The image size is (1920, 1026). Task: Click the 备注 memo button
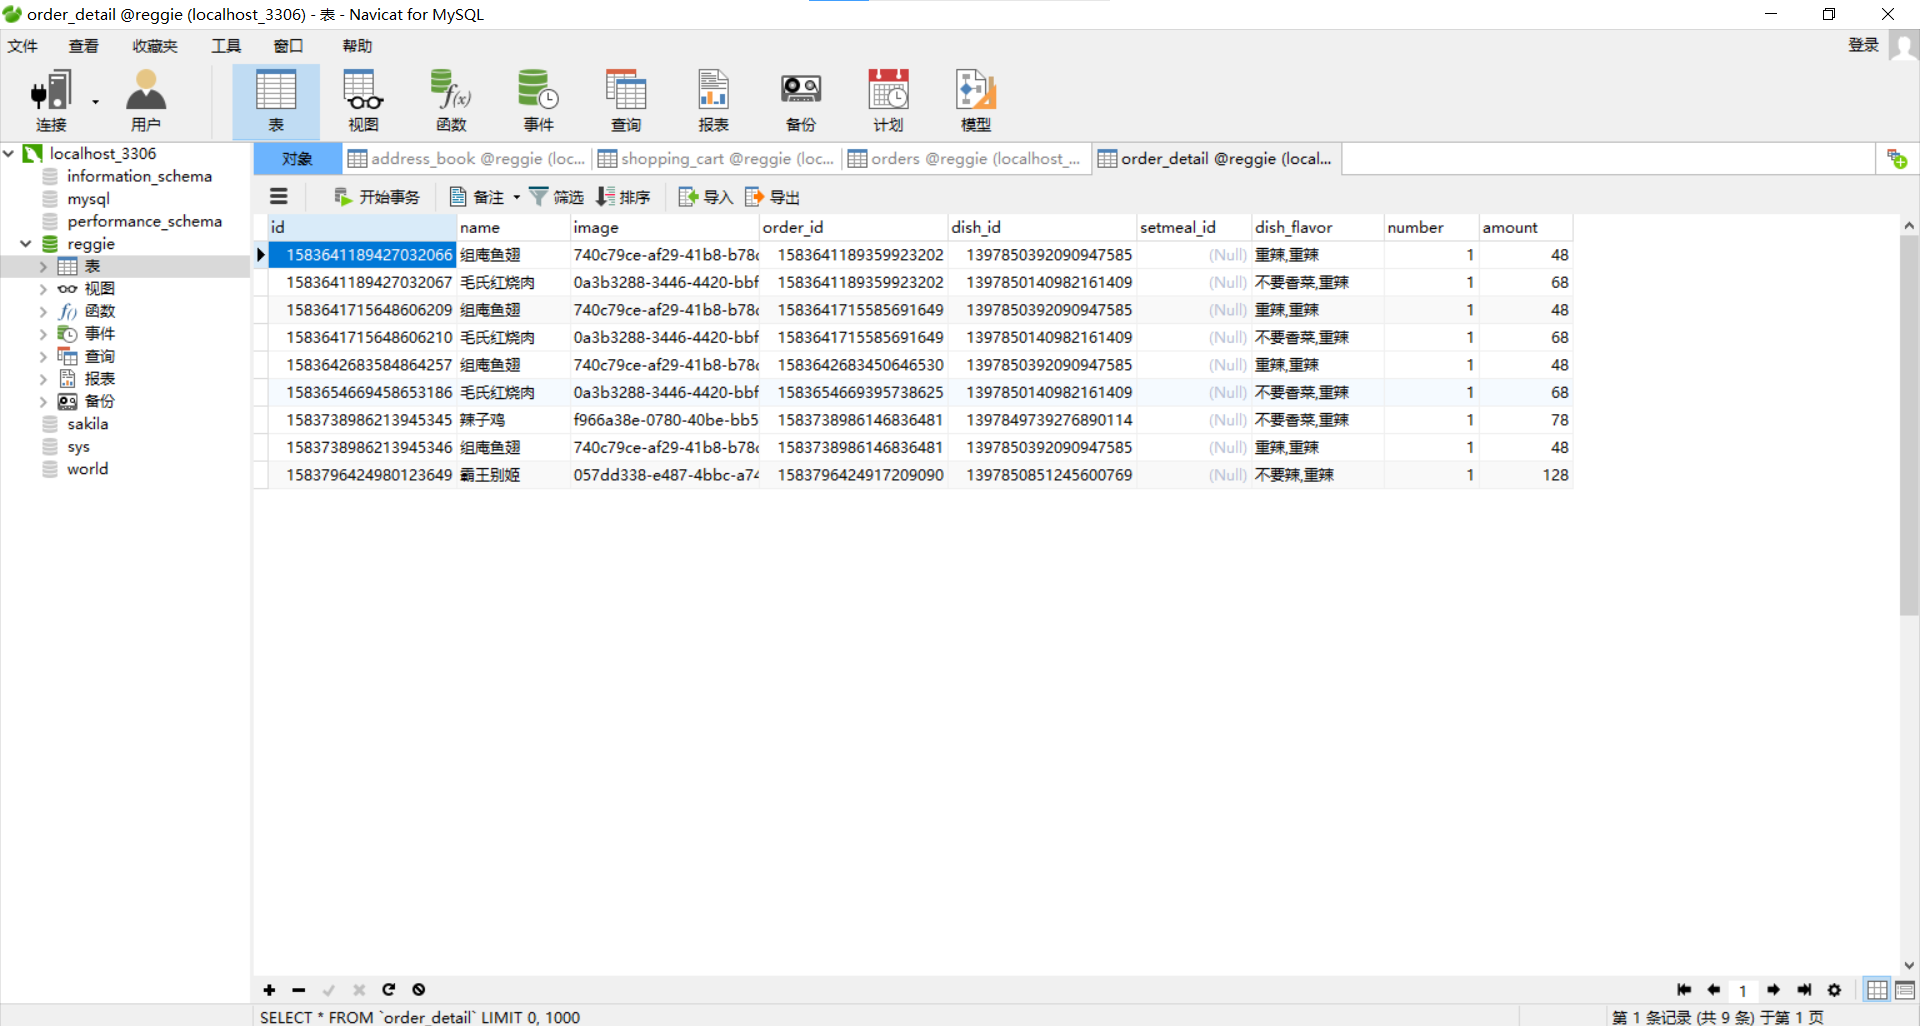(x=477, y=197)
